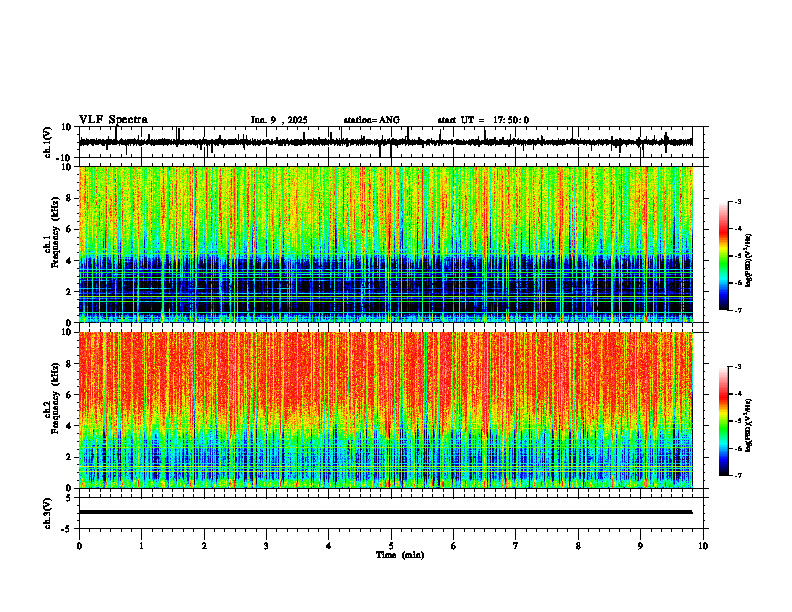This screenshot has width=792, height=612.
Task: Click the ch.1 "Frequency (kHz)" axis label
Action: pyautogui.click(x=55, y=232)
